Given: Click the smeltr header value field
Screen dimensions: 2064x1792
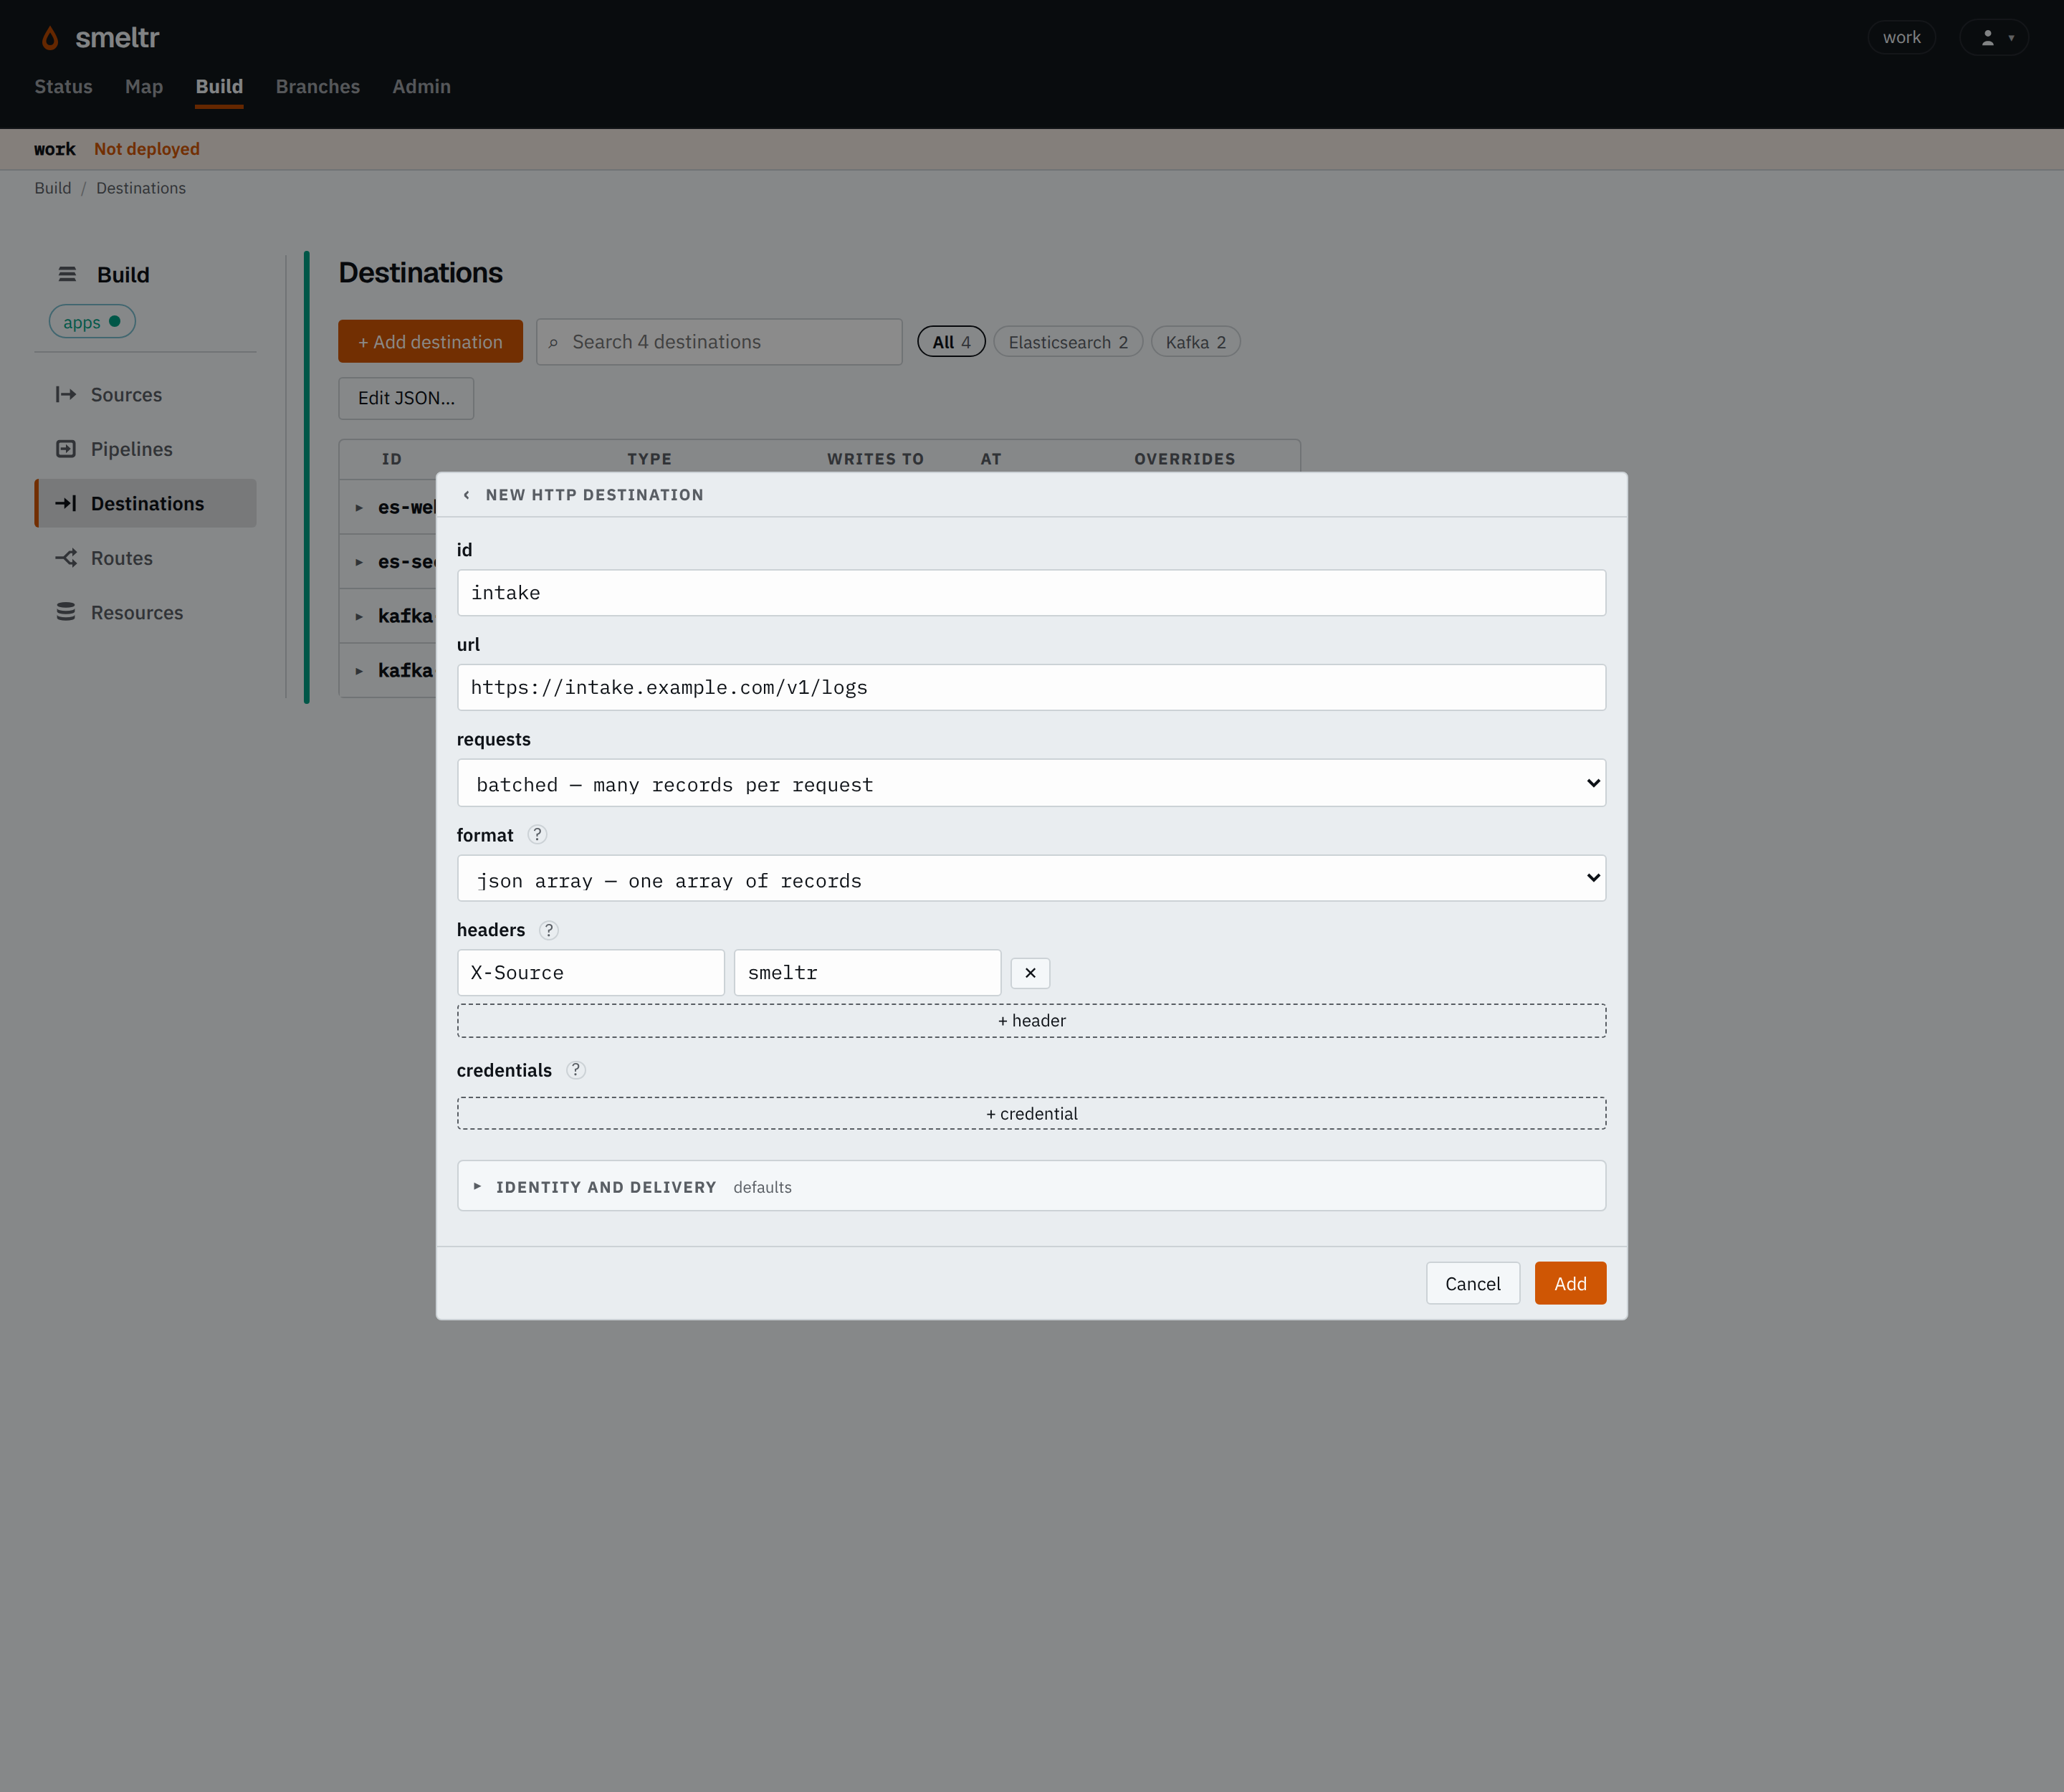Looking at the screenshot, I should [x=867, y=973].
